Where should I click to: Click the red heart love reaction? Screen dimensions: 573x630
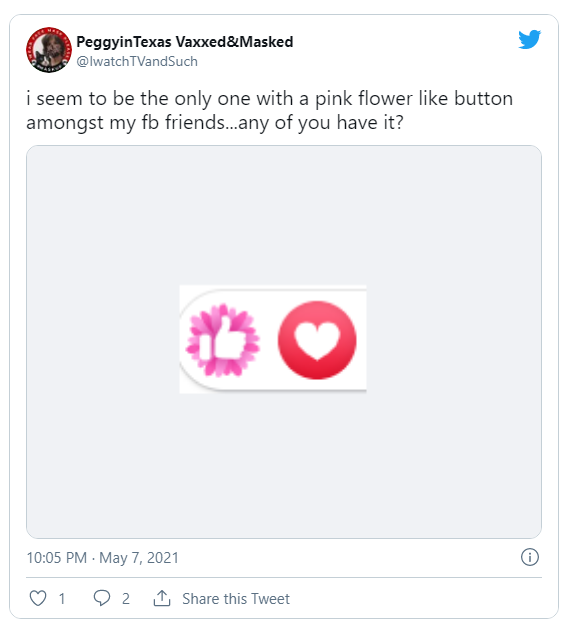coord(317,340)
